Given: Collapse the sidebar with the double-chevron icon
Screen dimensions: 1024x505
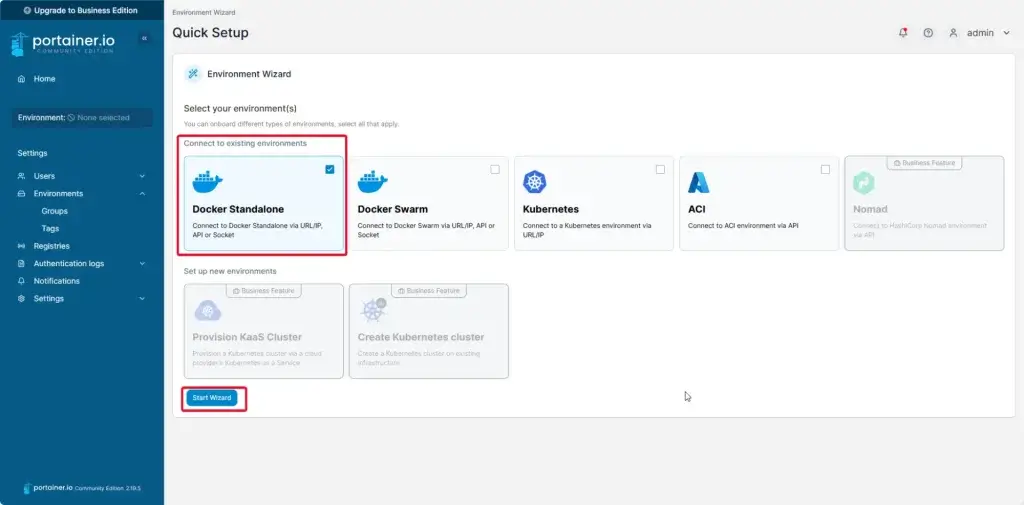Looking at the screenshot, I should pos(144,39).
